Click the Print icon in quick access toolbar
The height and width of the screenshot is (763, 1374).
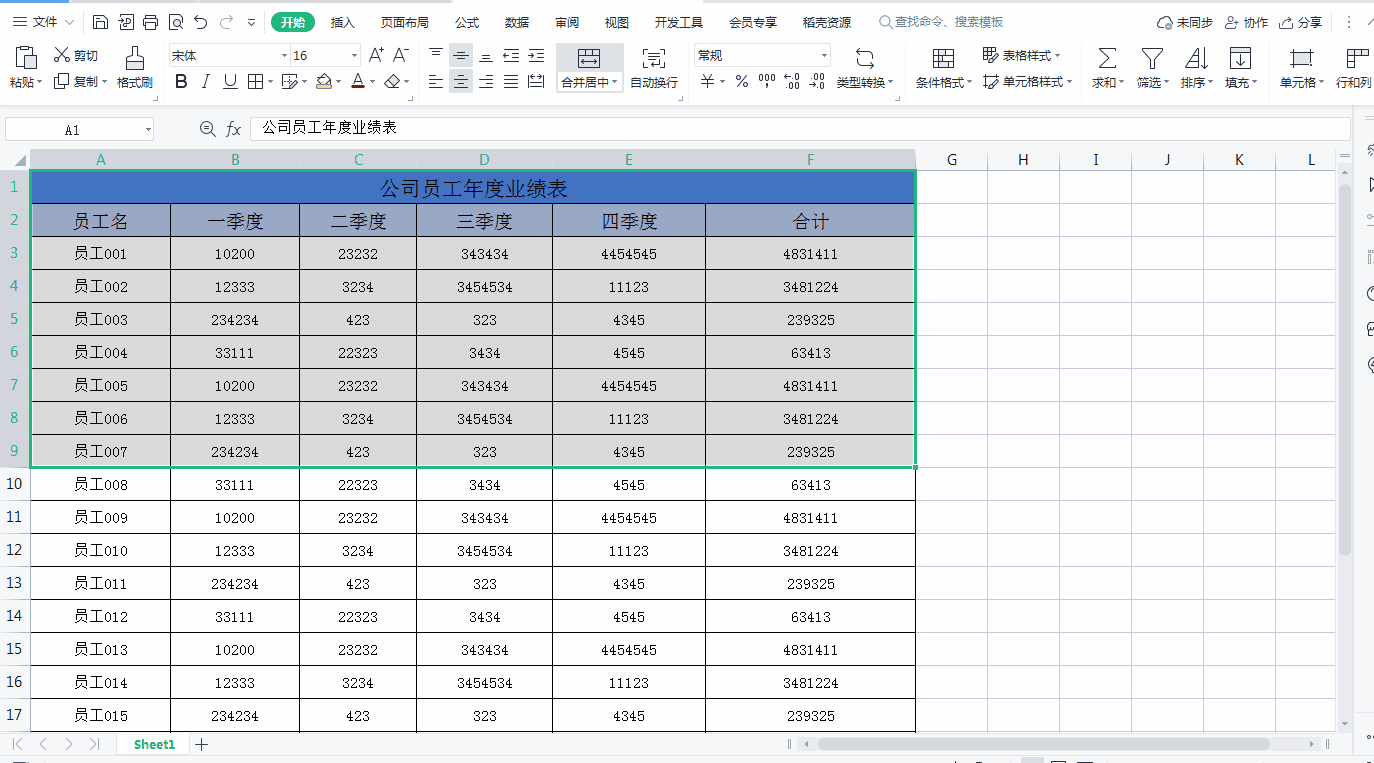150,22
